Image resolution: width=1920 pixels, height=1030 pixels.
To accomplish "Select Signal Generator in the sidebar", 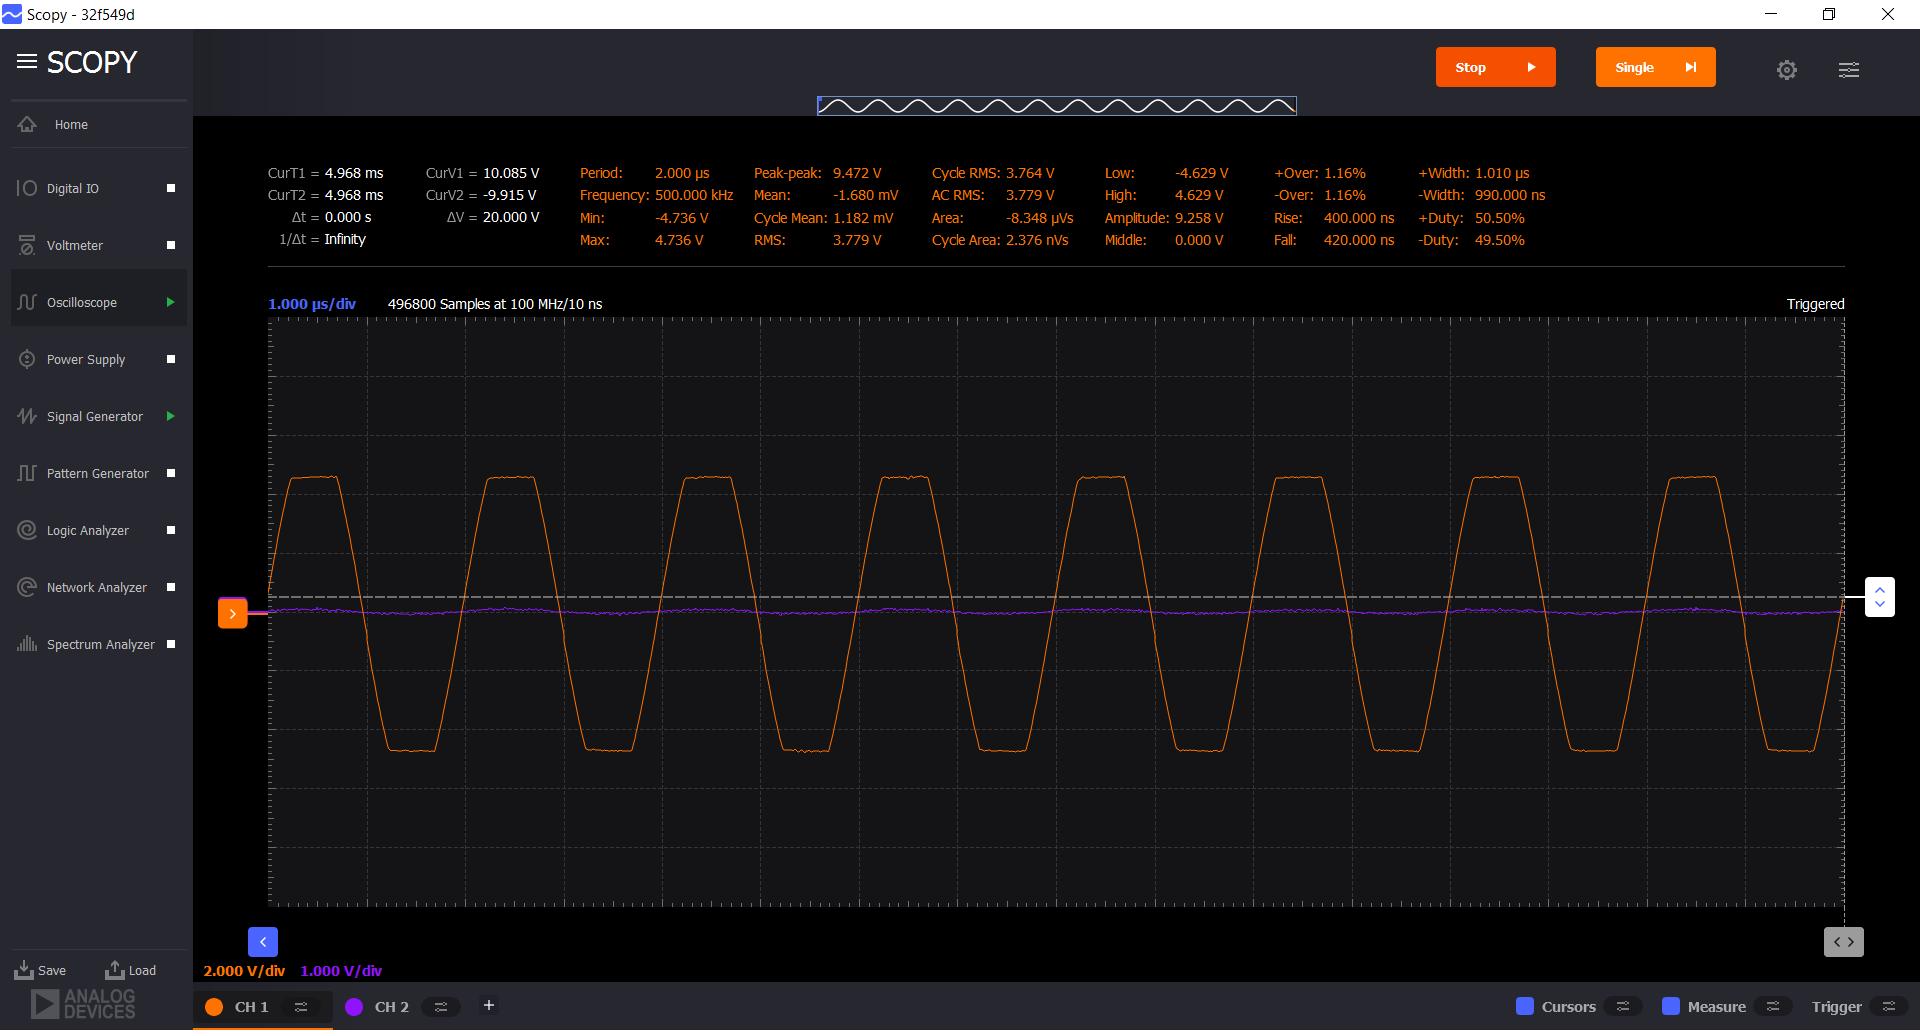I will point(99,416).
